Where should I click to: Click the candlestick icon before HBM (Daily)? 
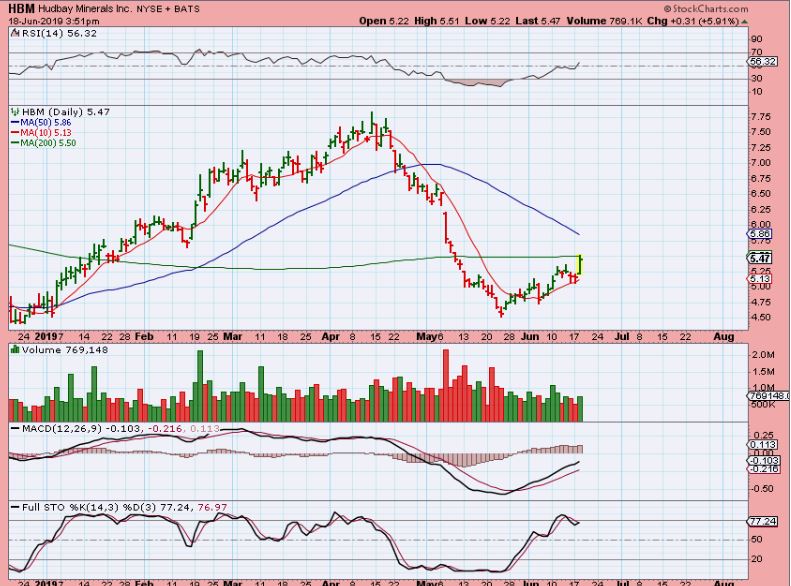15,112
